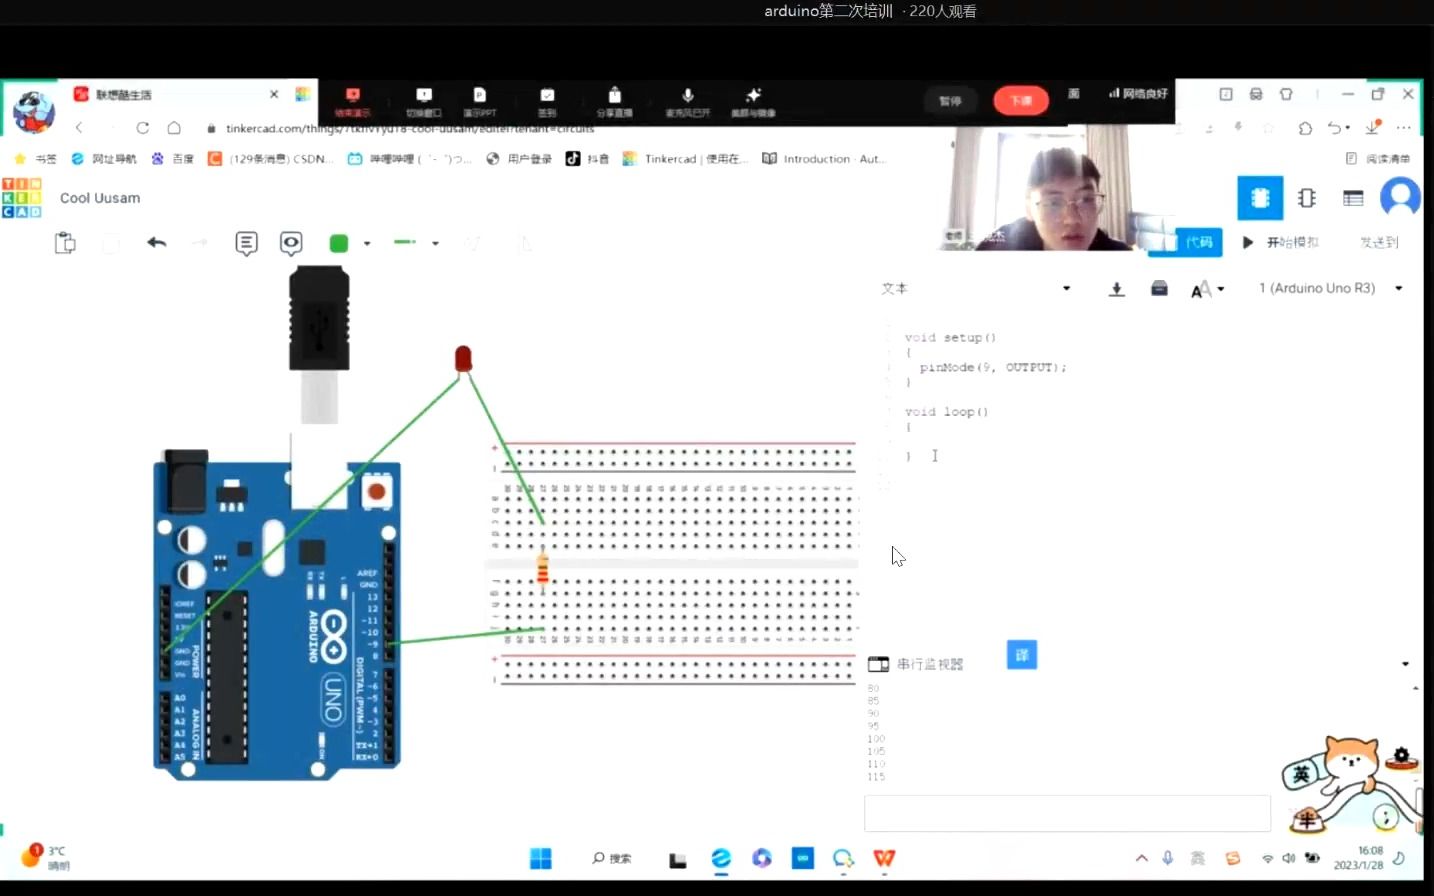
Task: Toggle the list/table view icon
Action: pos(1352,197)
